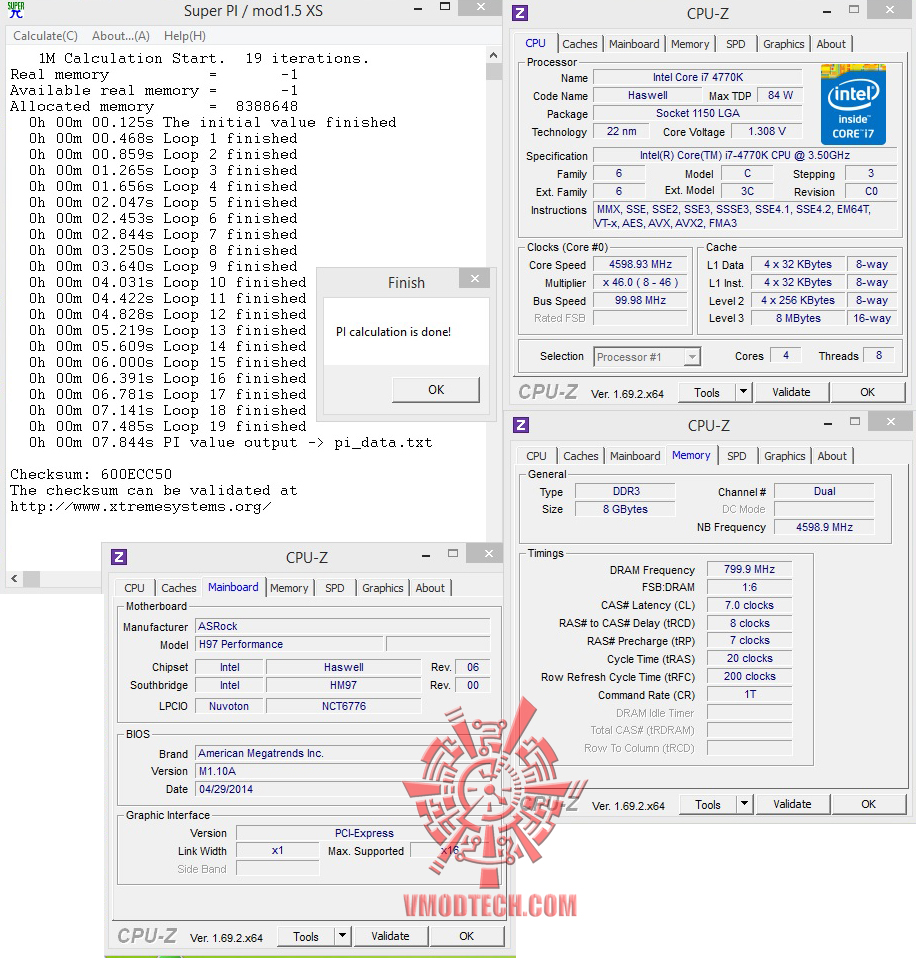Expand Tools dropdown arrow in top CPU-Z window
The height and width of the screenshot is (958, 916).
743,392
